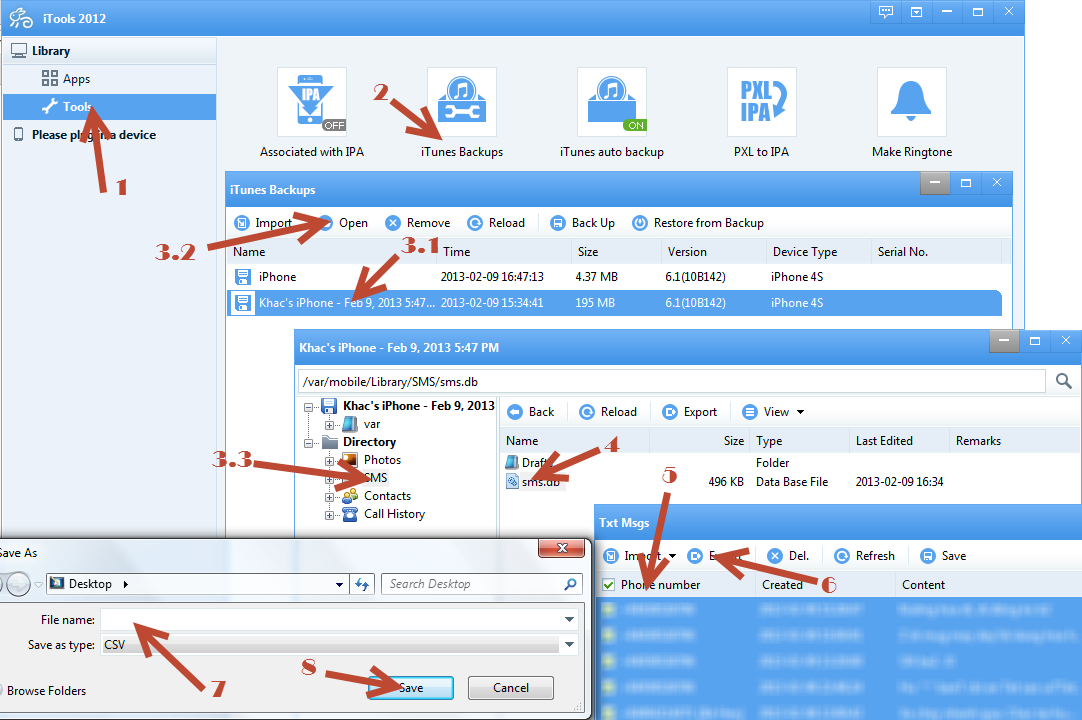Collapse Khac's iPhone tree root node
Screen dimensions: 1082x720
pos(308,407)
